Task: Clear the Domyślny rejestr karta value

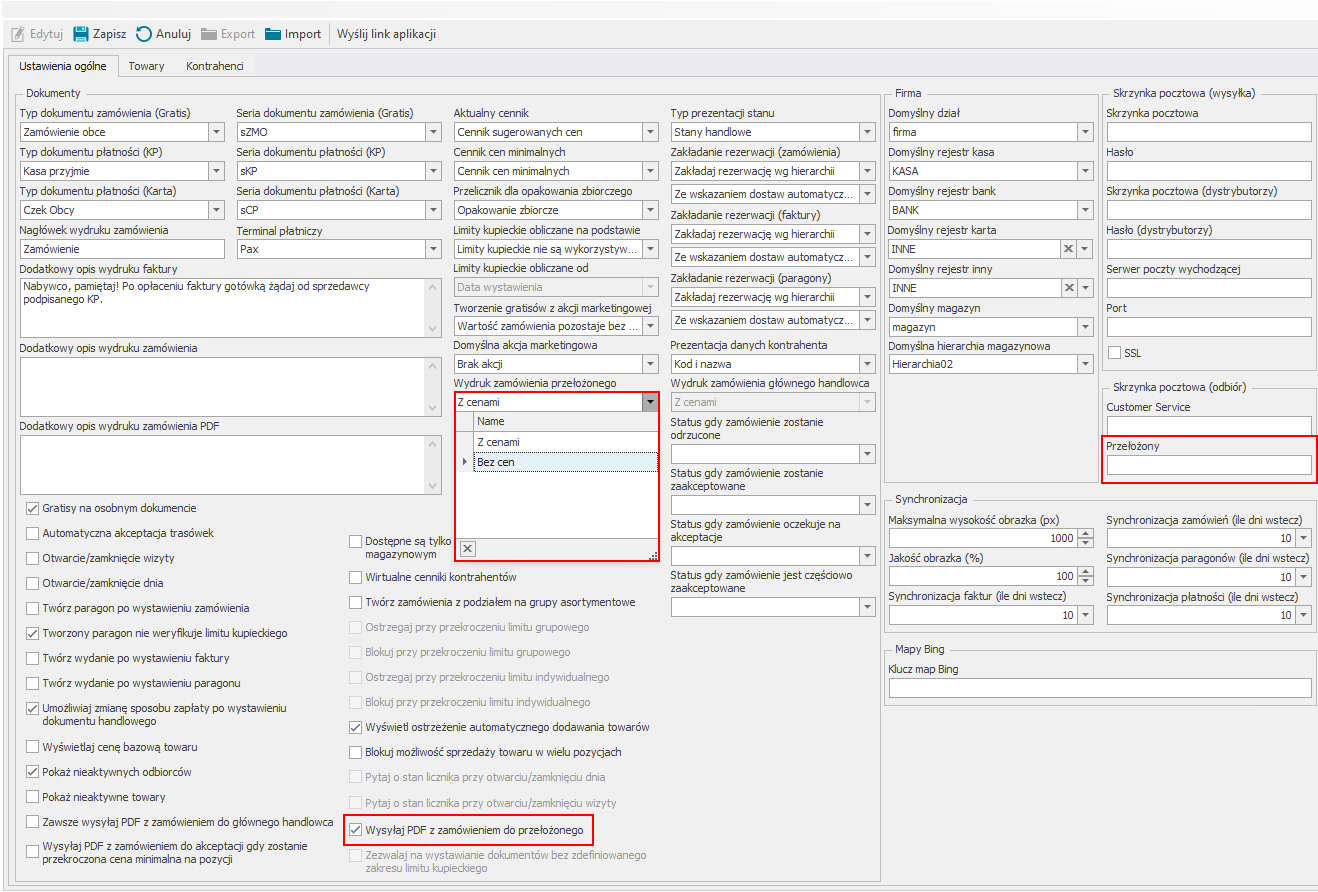Action: pos(1068,249)
